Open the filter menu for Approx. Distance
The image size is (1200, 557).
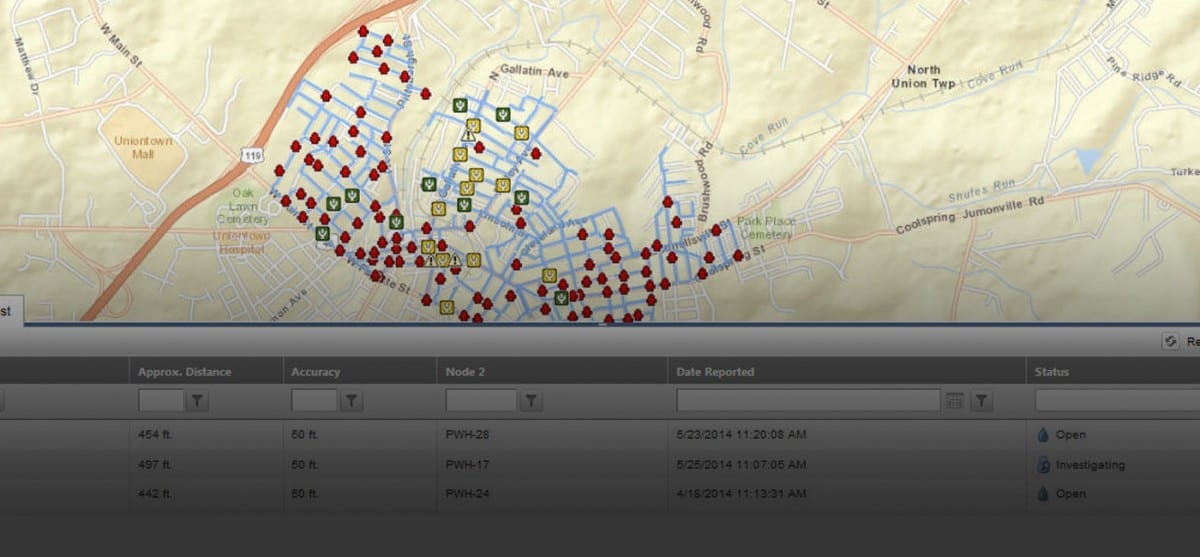click(x=197, y=401)
